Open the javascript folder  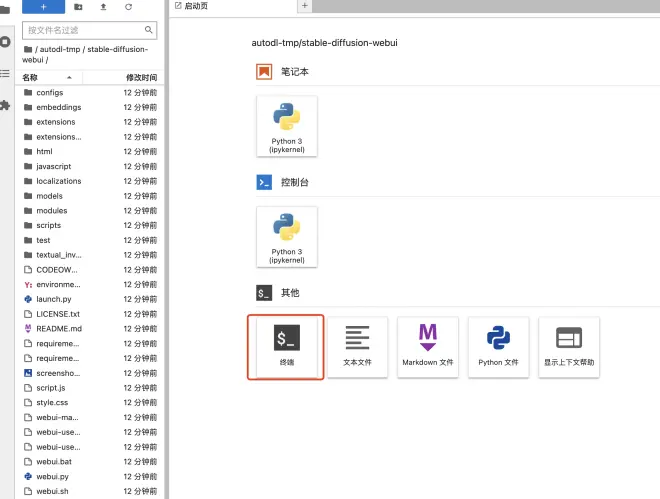point(90,166)
